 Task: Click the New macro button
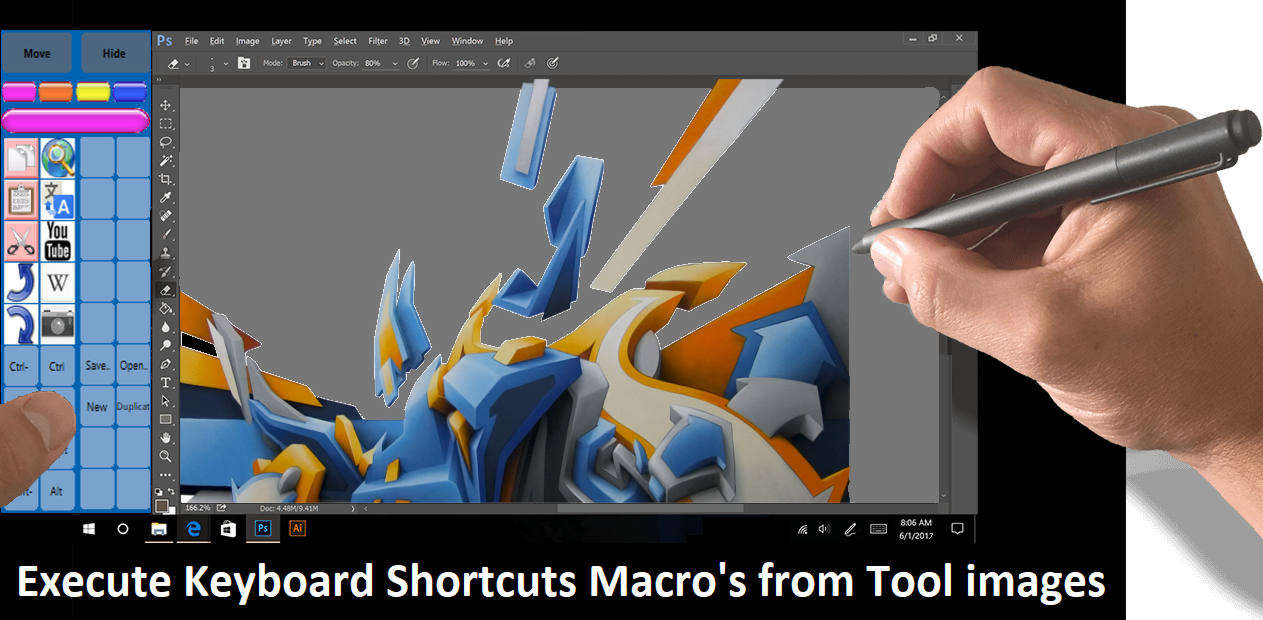[x=97, y=407]
